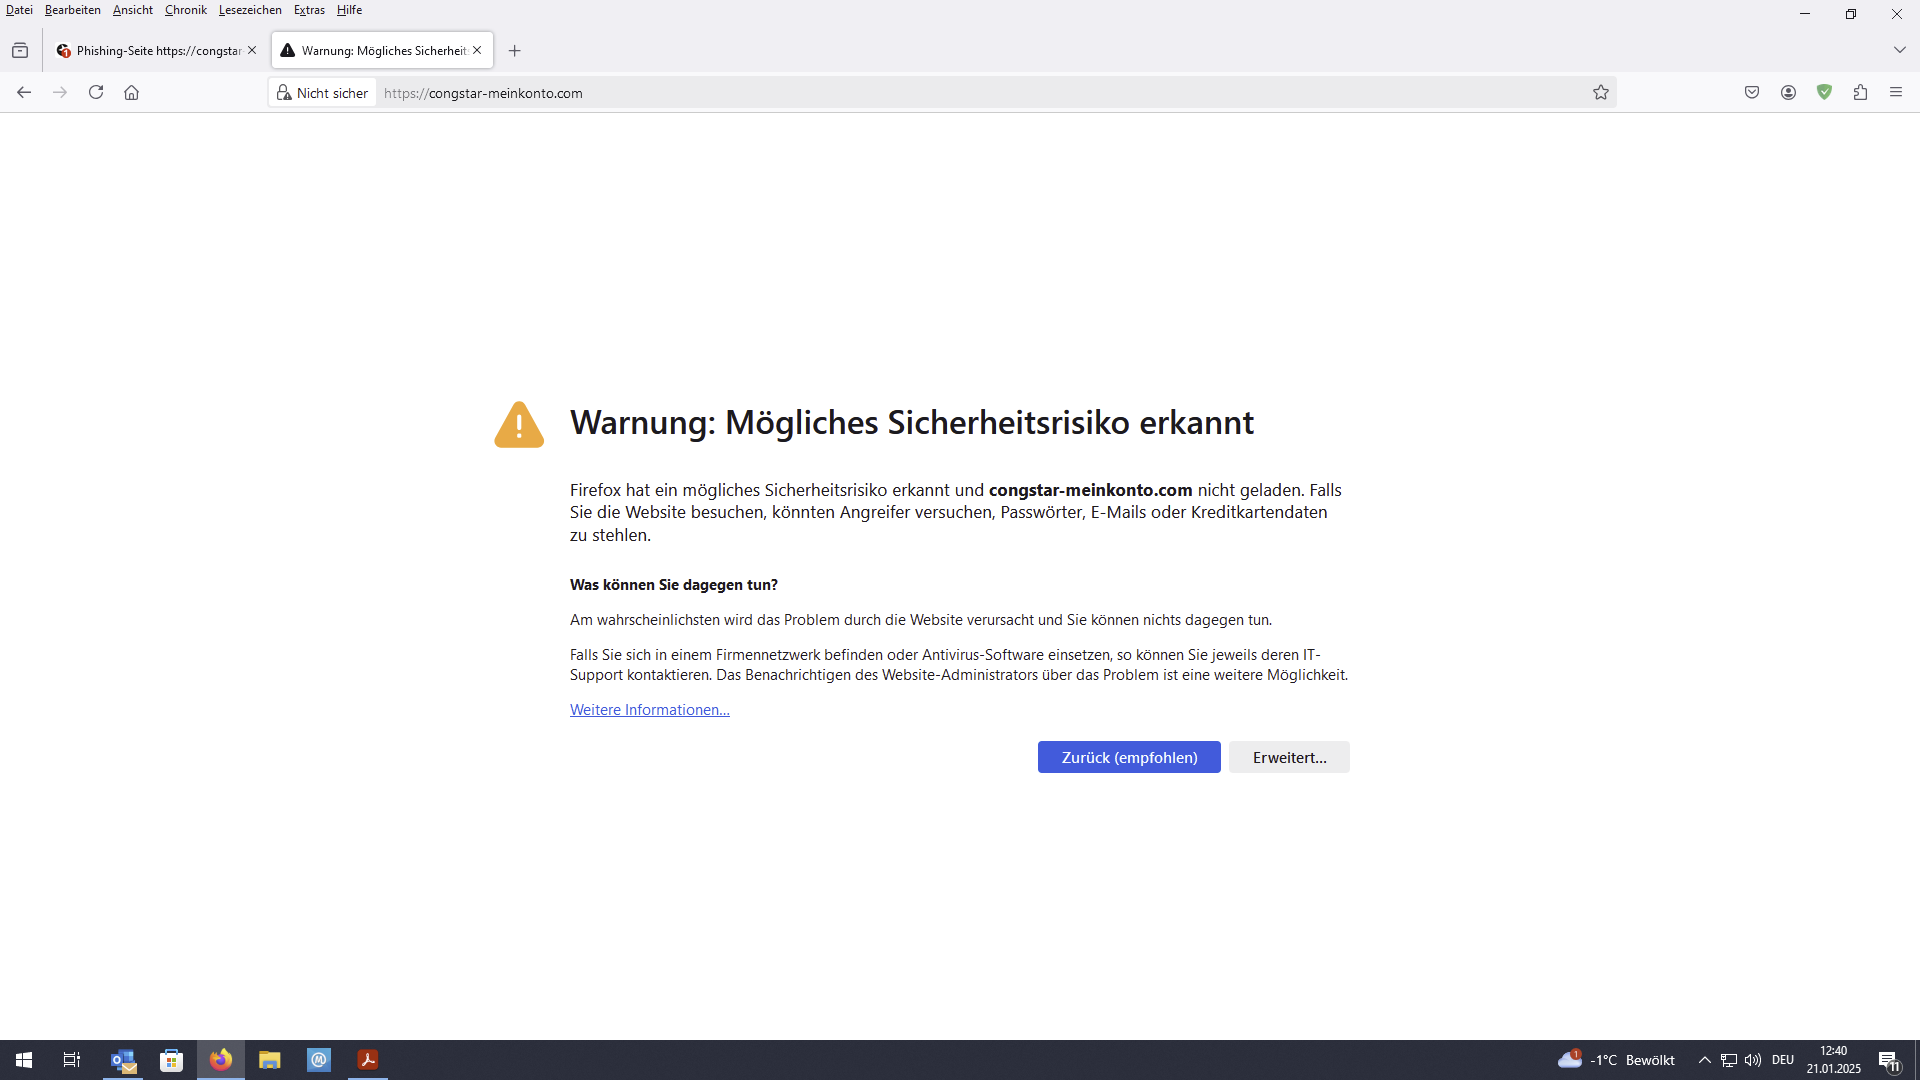Expand Erweitert advanced options

pyautogui.click(x=1289, y=757)
